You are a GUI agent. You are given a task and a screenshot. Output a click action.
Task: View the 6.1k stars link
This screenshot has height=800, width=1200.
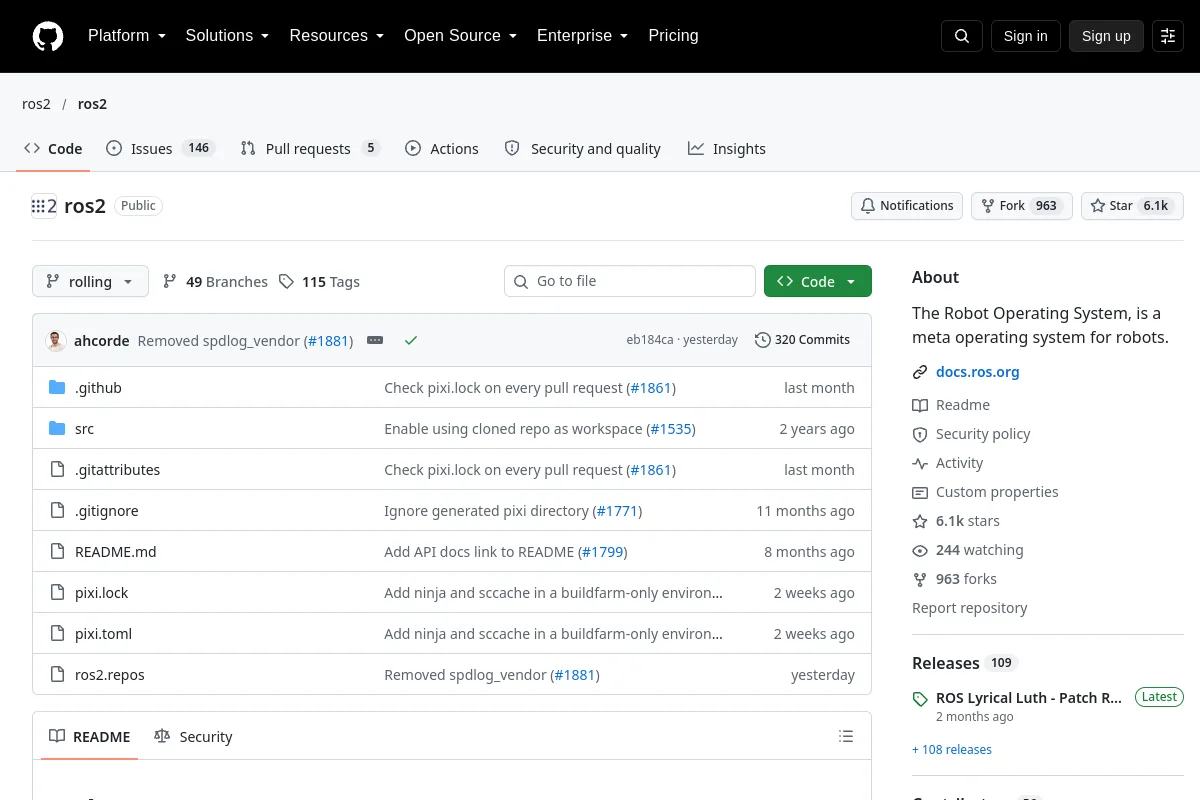pos(956,521)
